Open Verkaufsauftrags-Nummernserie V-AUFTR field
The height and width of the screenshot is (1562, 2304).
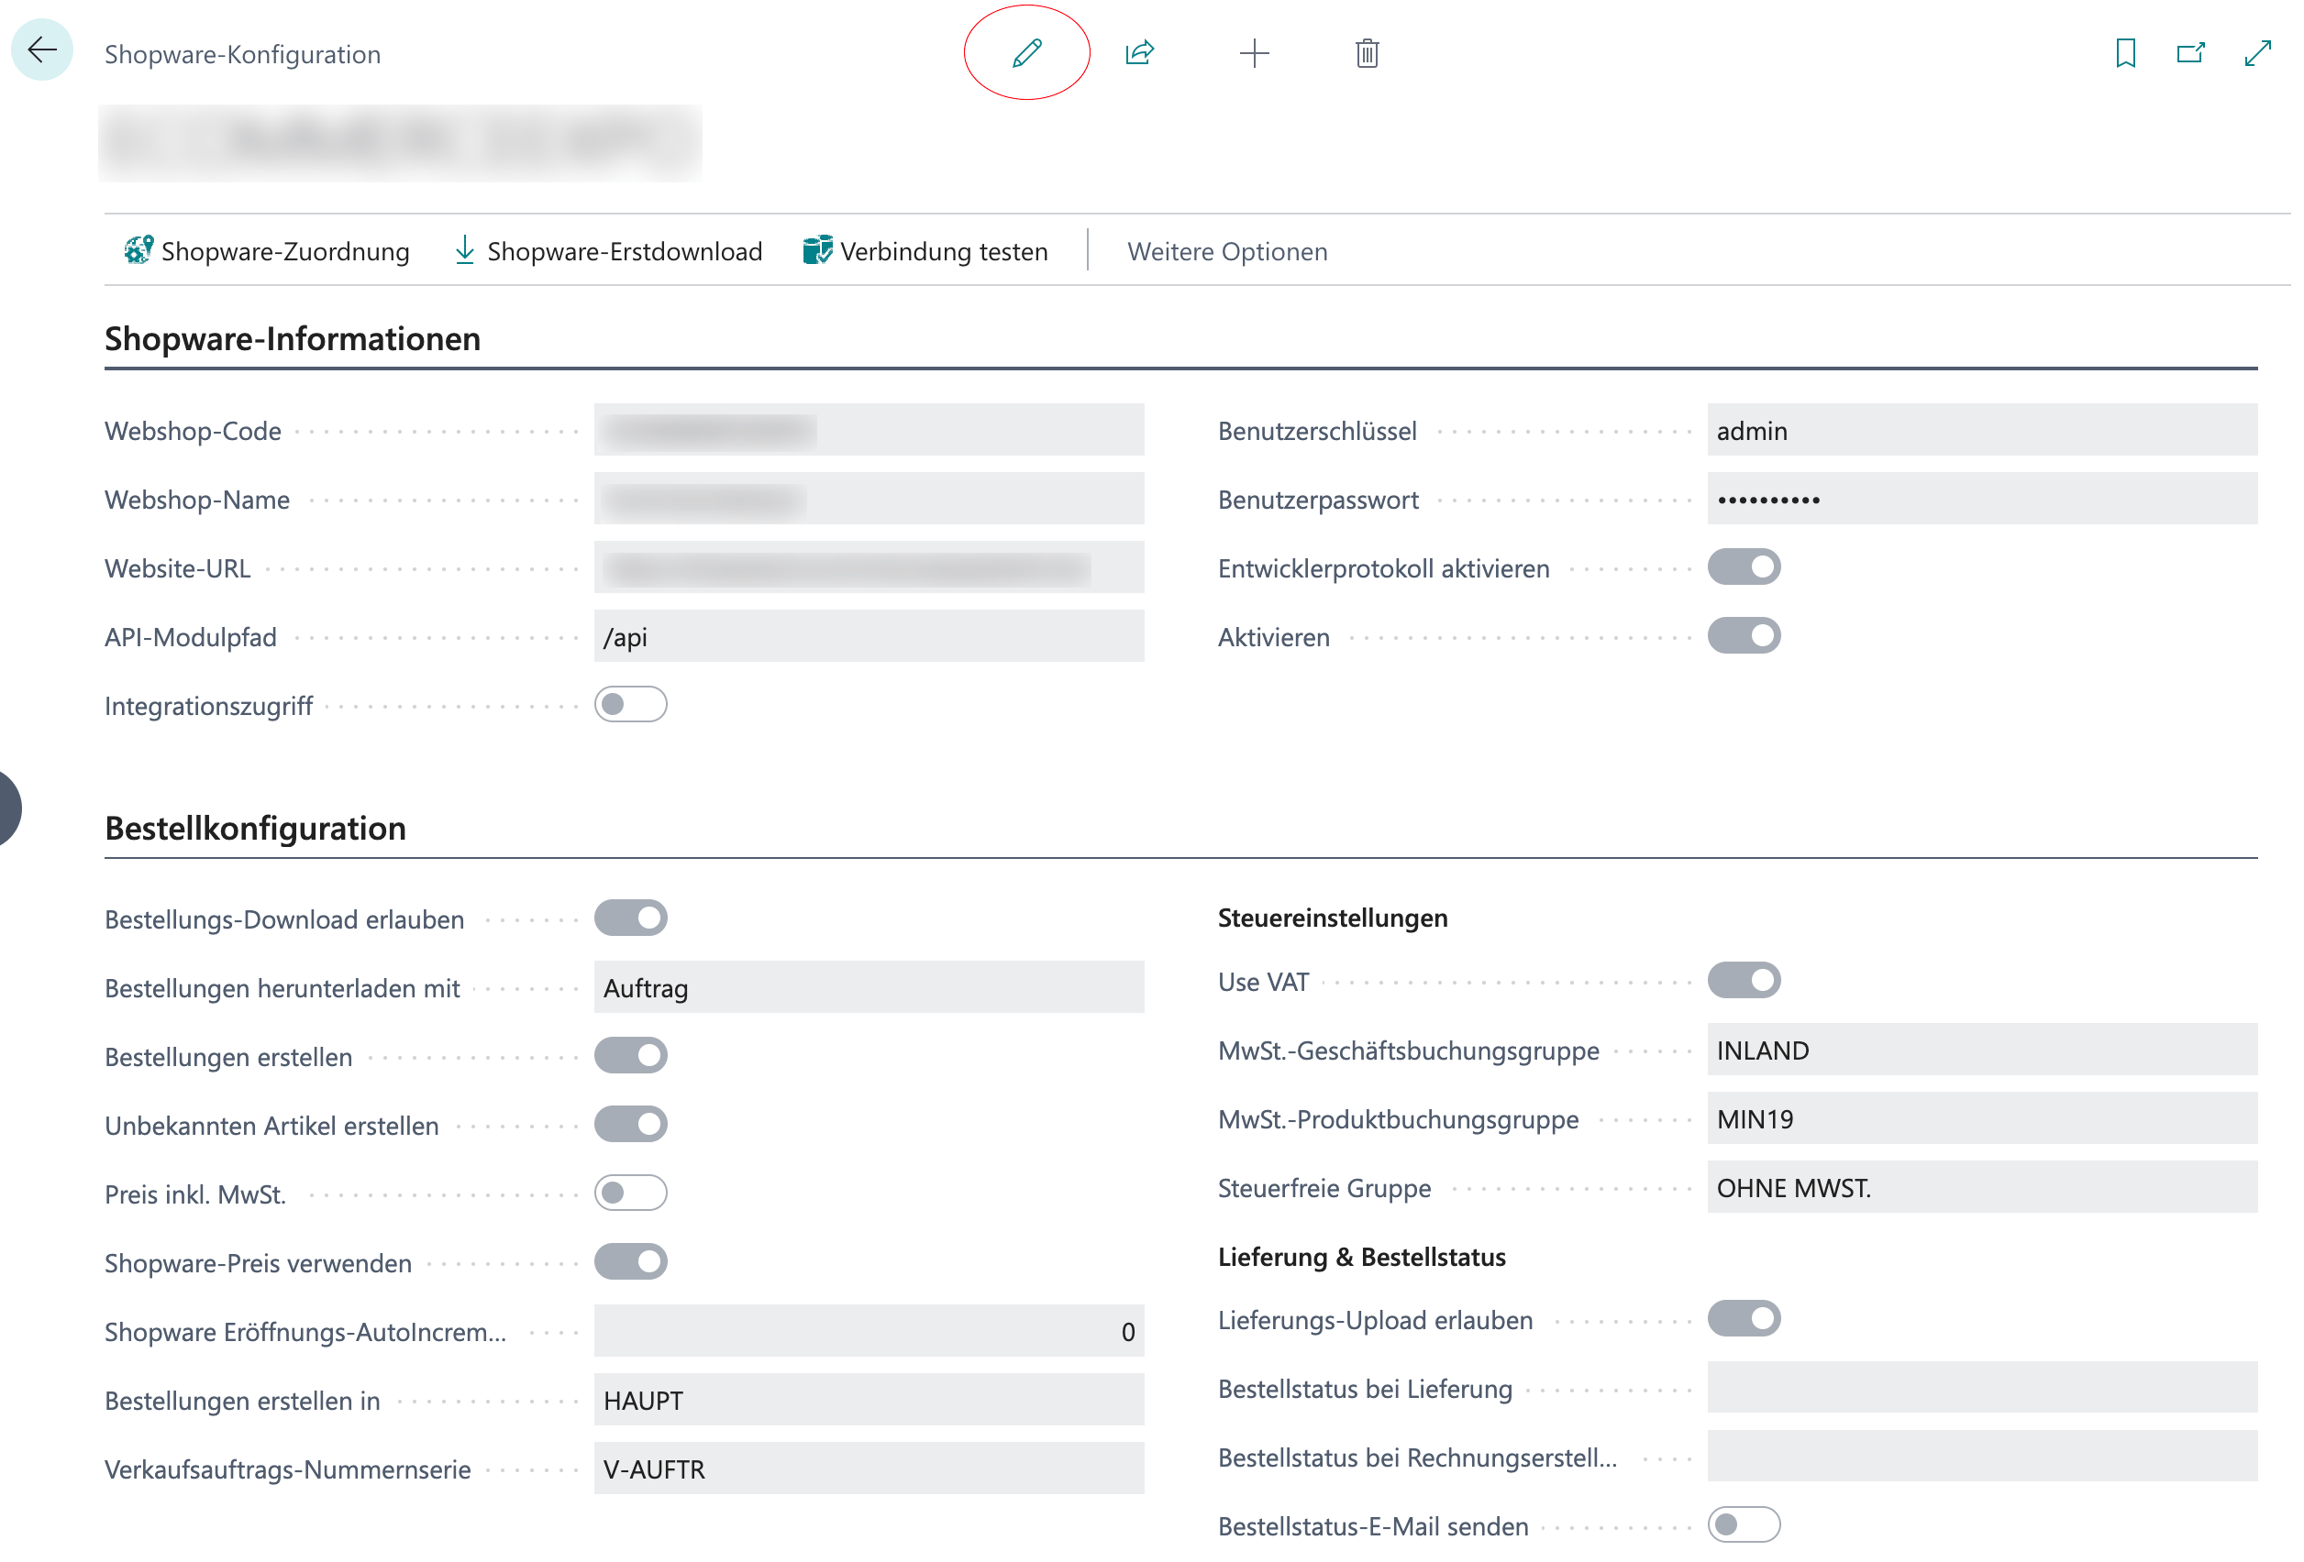868,1468
